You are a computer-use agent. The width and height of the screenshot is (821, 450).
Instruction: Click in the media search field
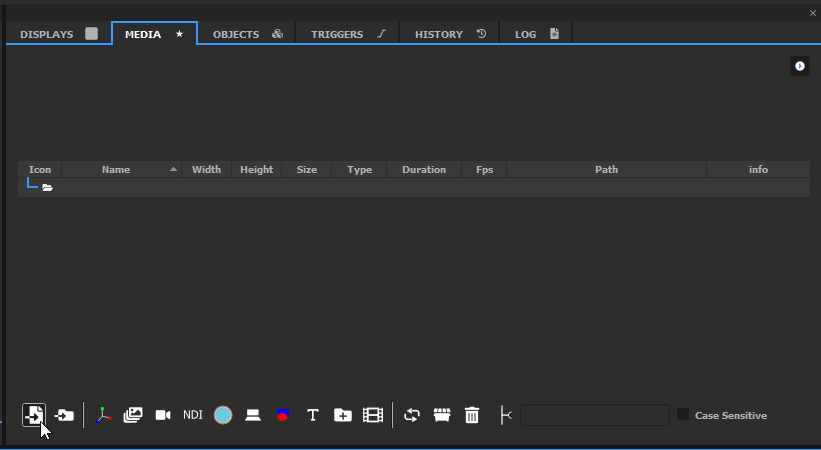[x=594, y=415]
